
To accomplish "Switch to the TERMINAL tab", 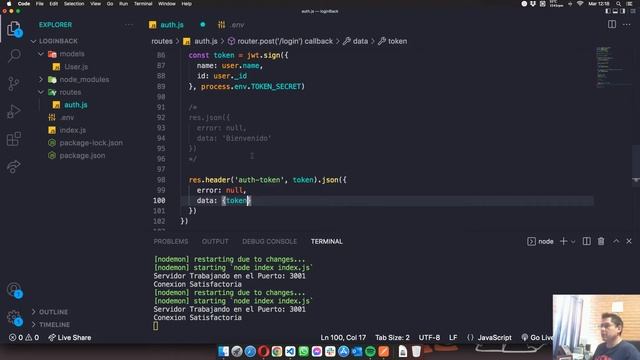I will click(x=327, y=241).
